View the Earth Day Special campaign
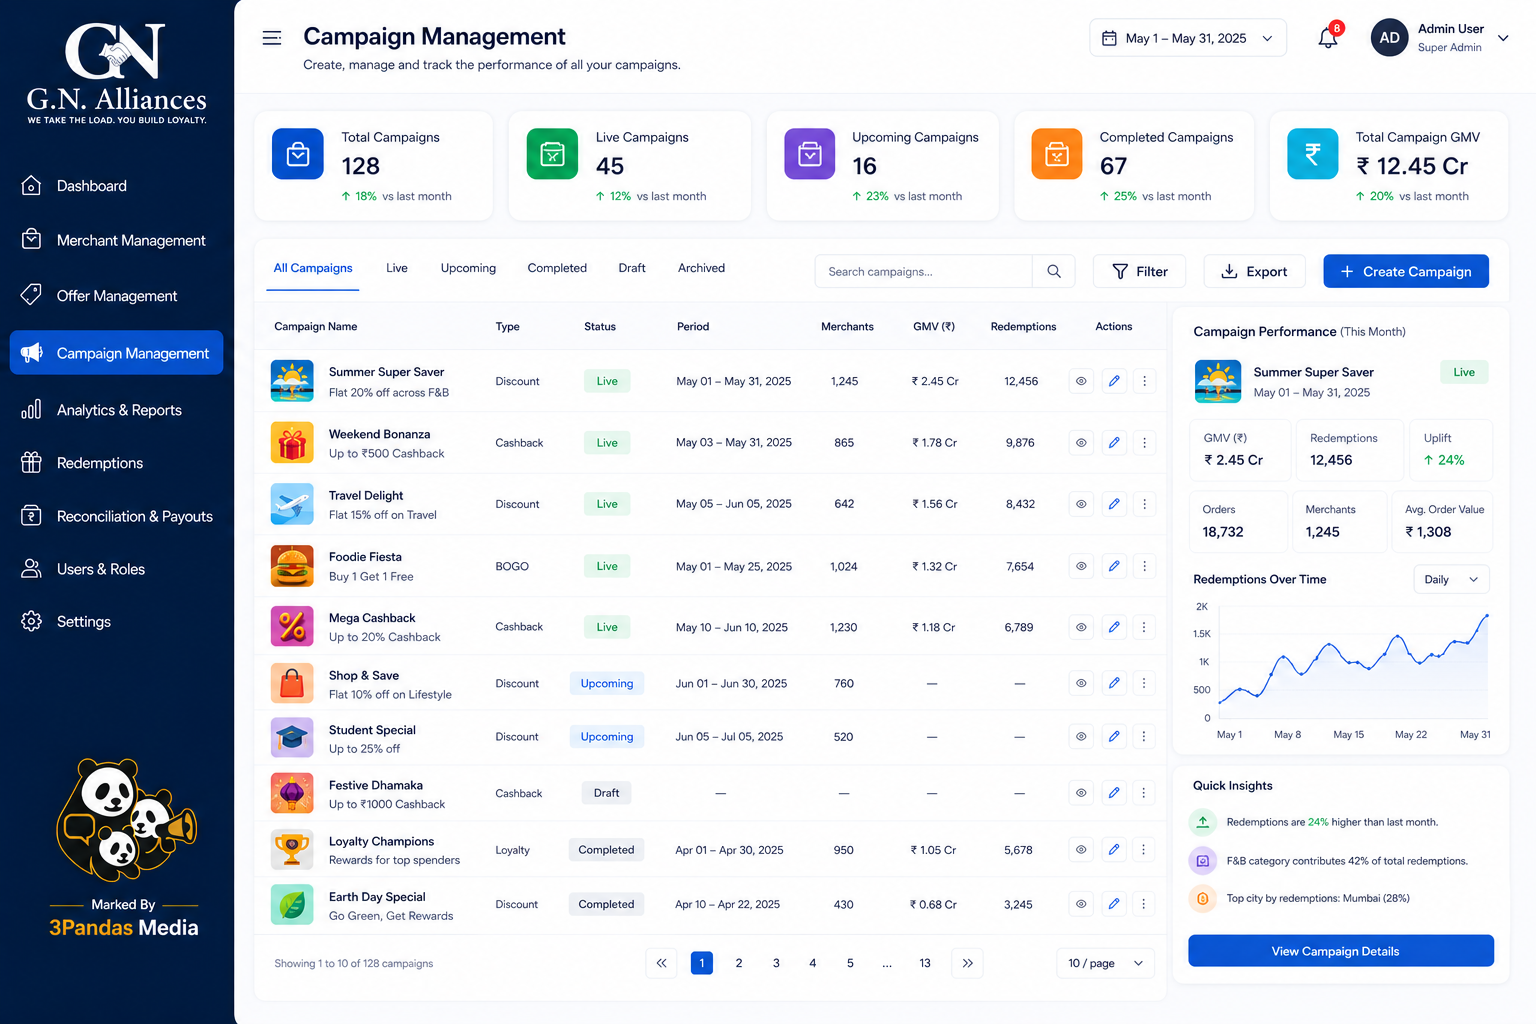The height and width of the screenshot is (1024, 1536). pyautogui.click(x=1081, y=904)
